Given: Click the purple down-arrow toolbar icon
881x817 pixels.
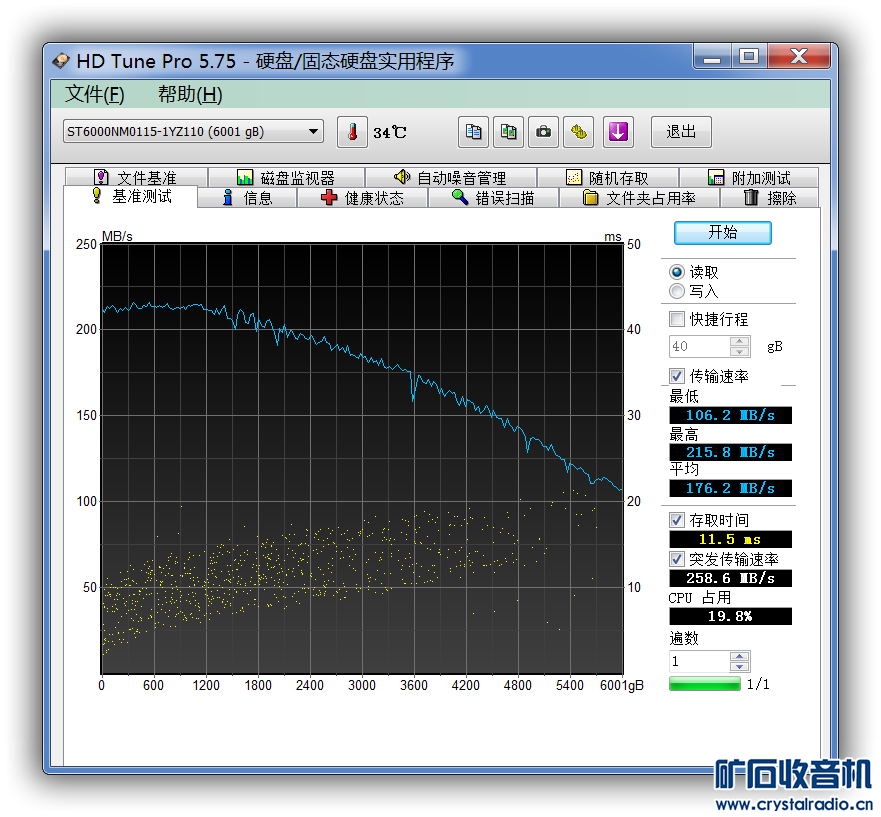Looking at the screenshot, I should (618, 132).
